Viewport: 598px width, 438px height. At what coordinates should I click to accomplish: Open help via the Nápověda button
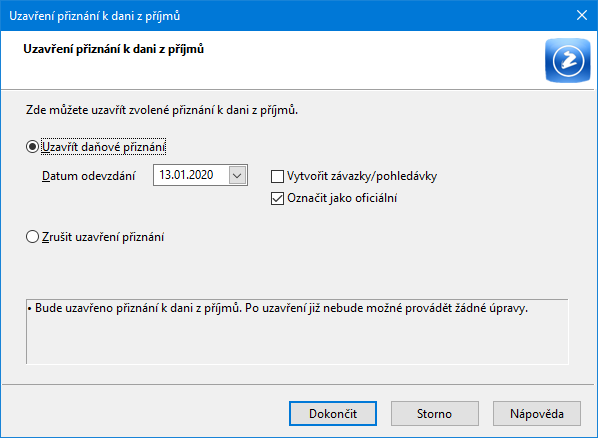537,414
